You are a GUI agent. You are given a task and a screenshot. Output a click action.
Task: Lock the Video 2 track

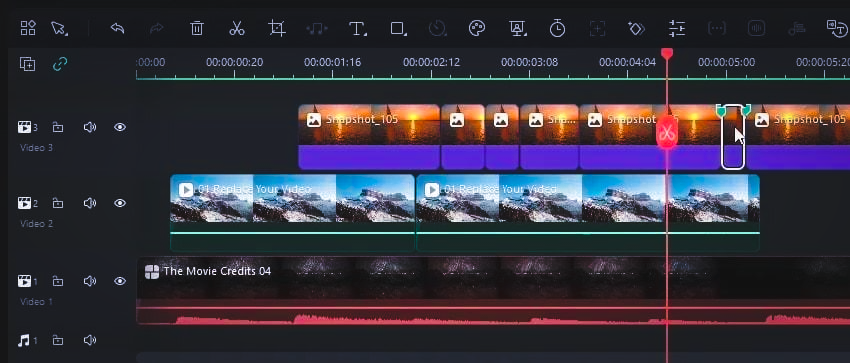pyautogui.click(x=57, y=203)
